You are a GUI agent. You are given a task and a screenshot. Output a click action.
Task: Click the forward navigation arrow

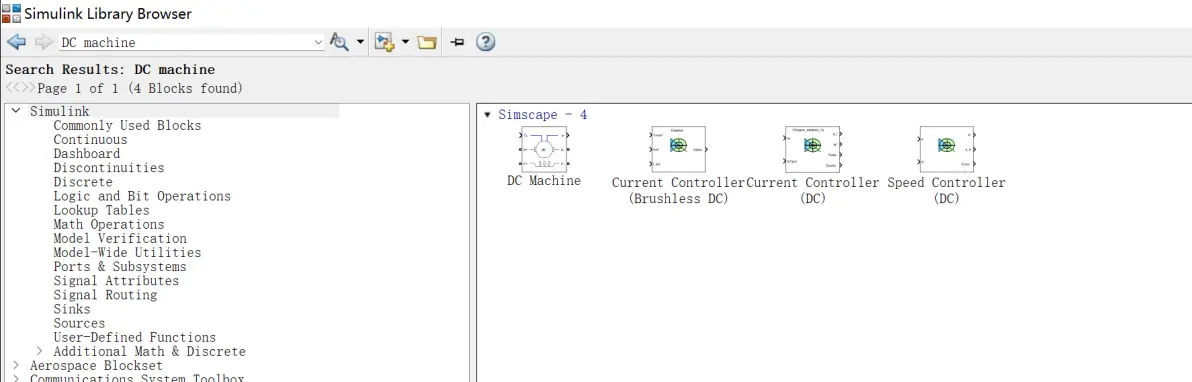pyautogui.click(x=43, y=43)
